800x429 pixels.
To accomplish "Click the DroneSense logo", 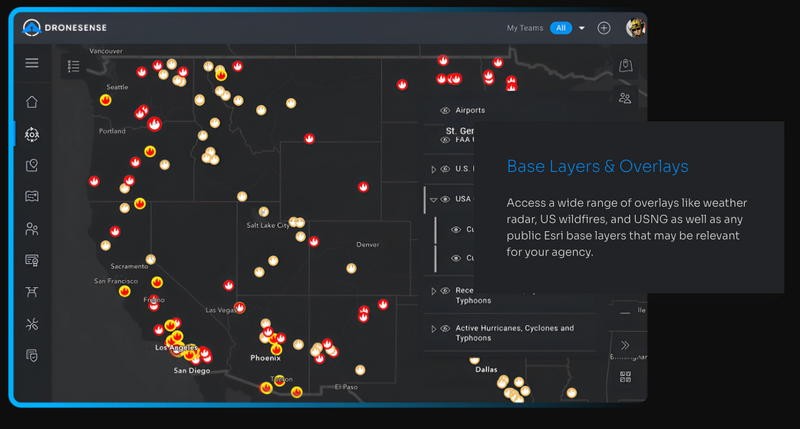I will [70, 28].
